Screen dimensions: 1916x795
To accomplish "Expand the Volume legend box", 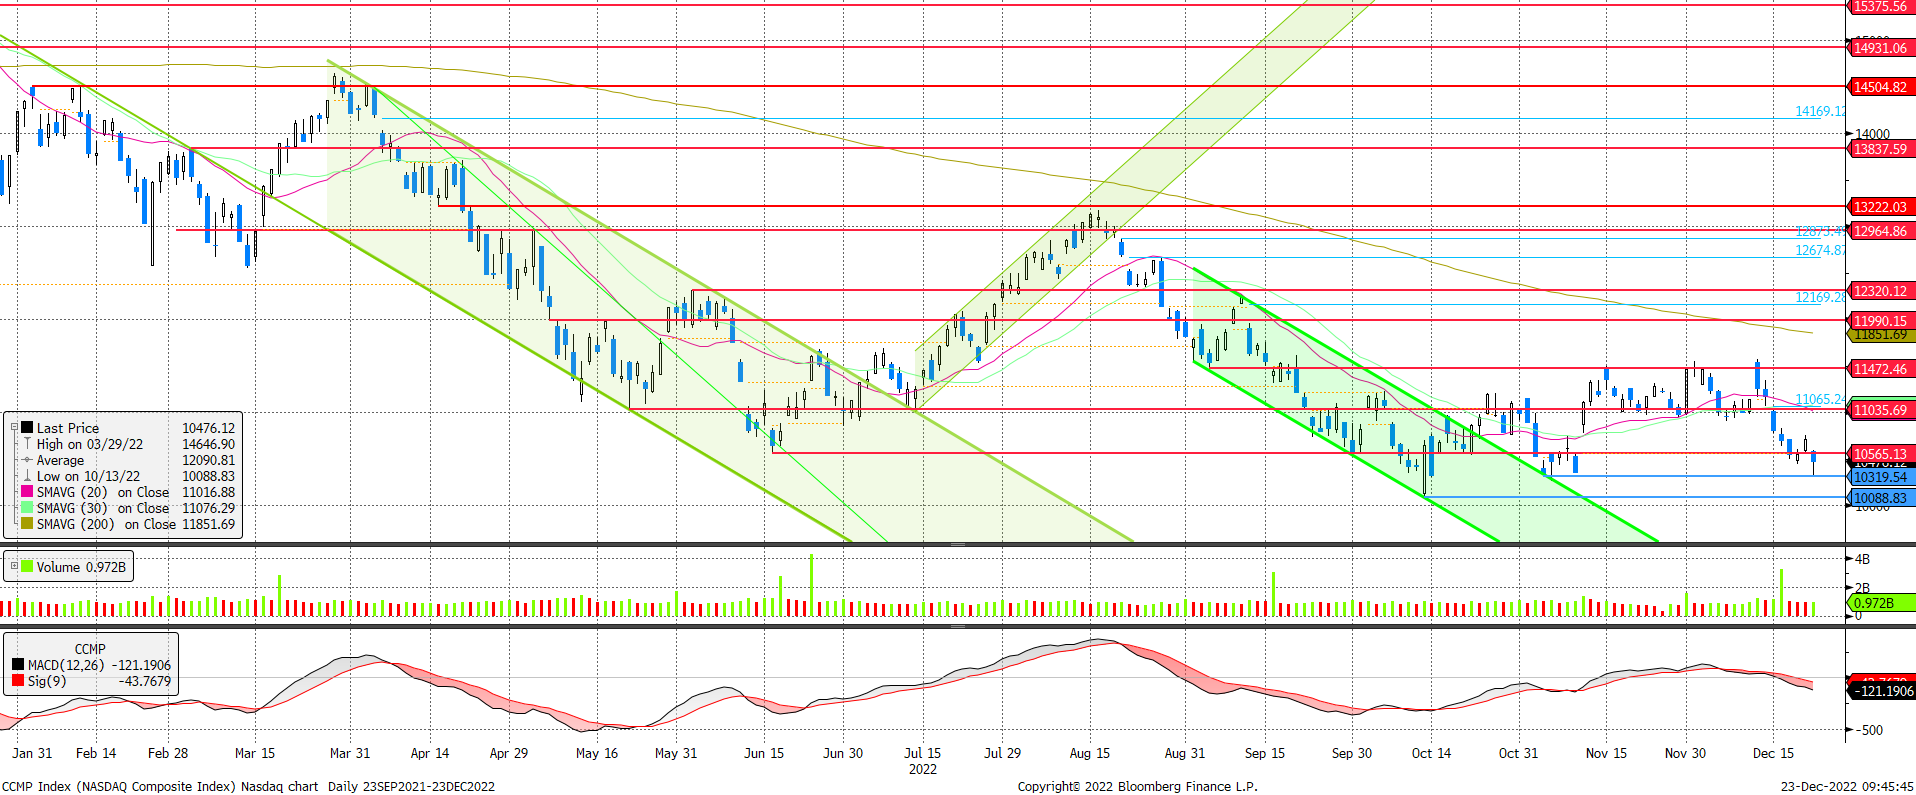I will click(x=14, y=566).
